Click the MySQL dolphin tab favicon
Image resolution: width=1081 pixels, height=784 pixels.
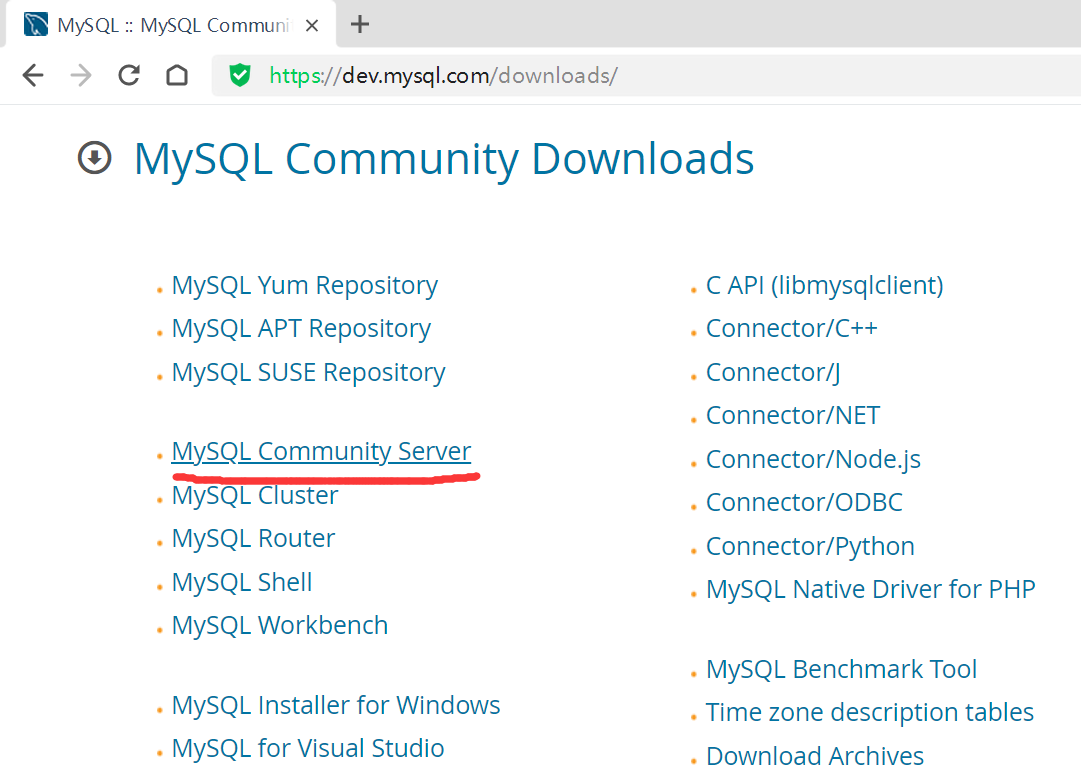(x=36, y=24)
